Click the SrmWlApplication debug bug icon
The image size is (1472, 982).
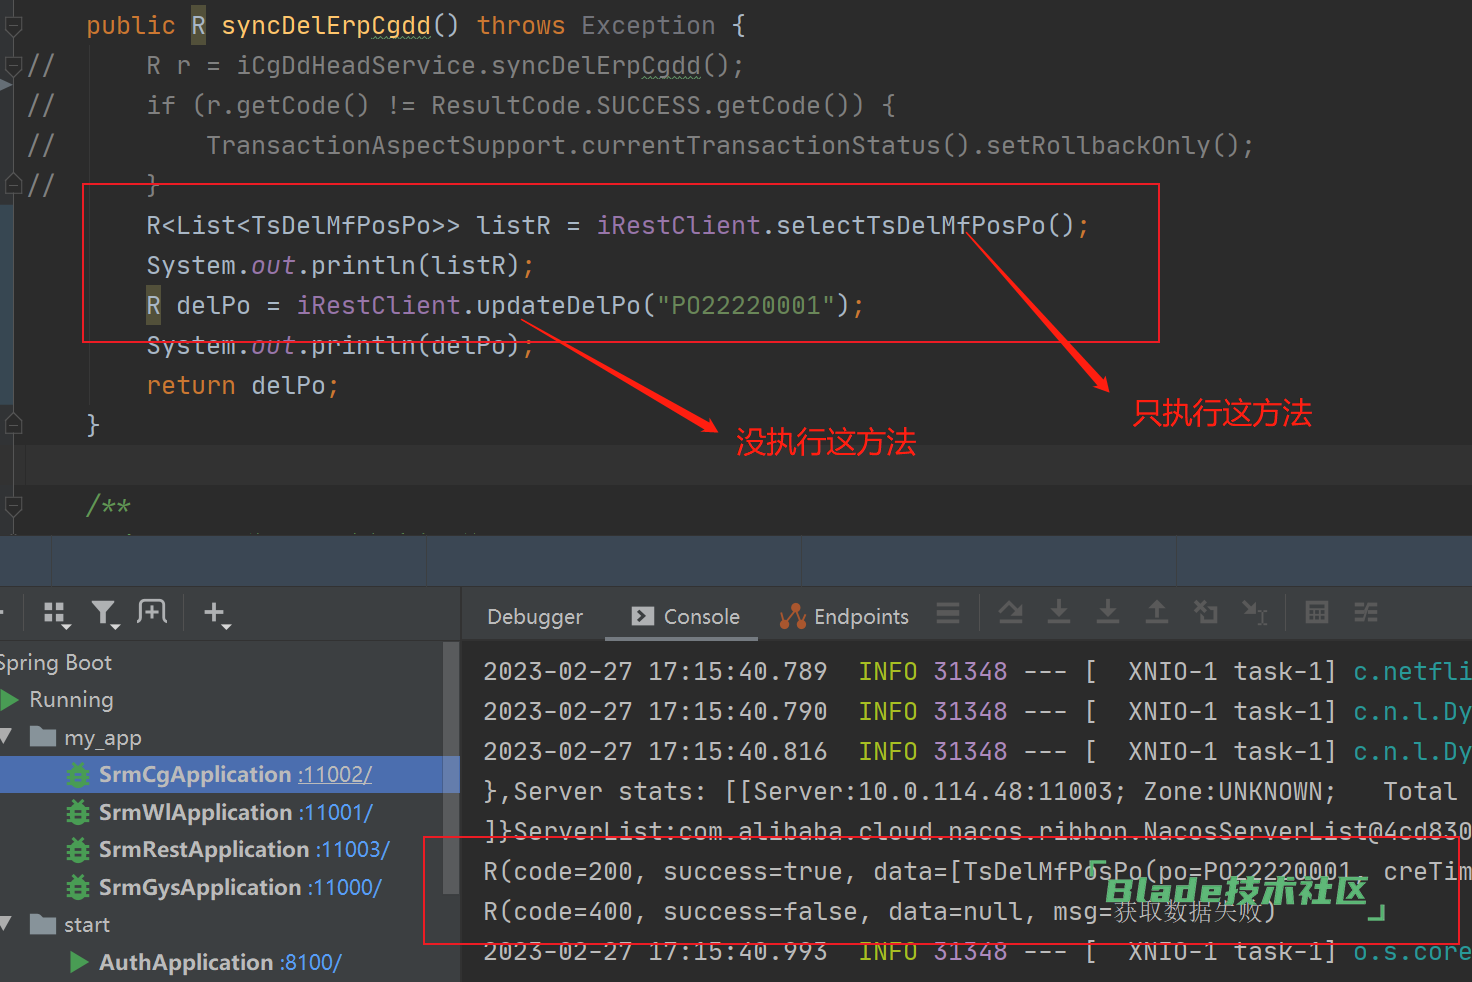point(78,813)
